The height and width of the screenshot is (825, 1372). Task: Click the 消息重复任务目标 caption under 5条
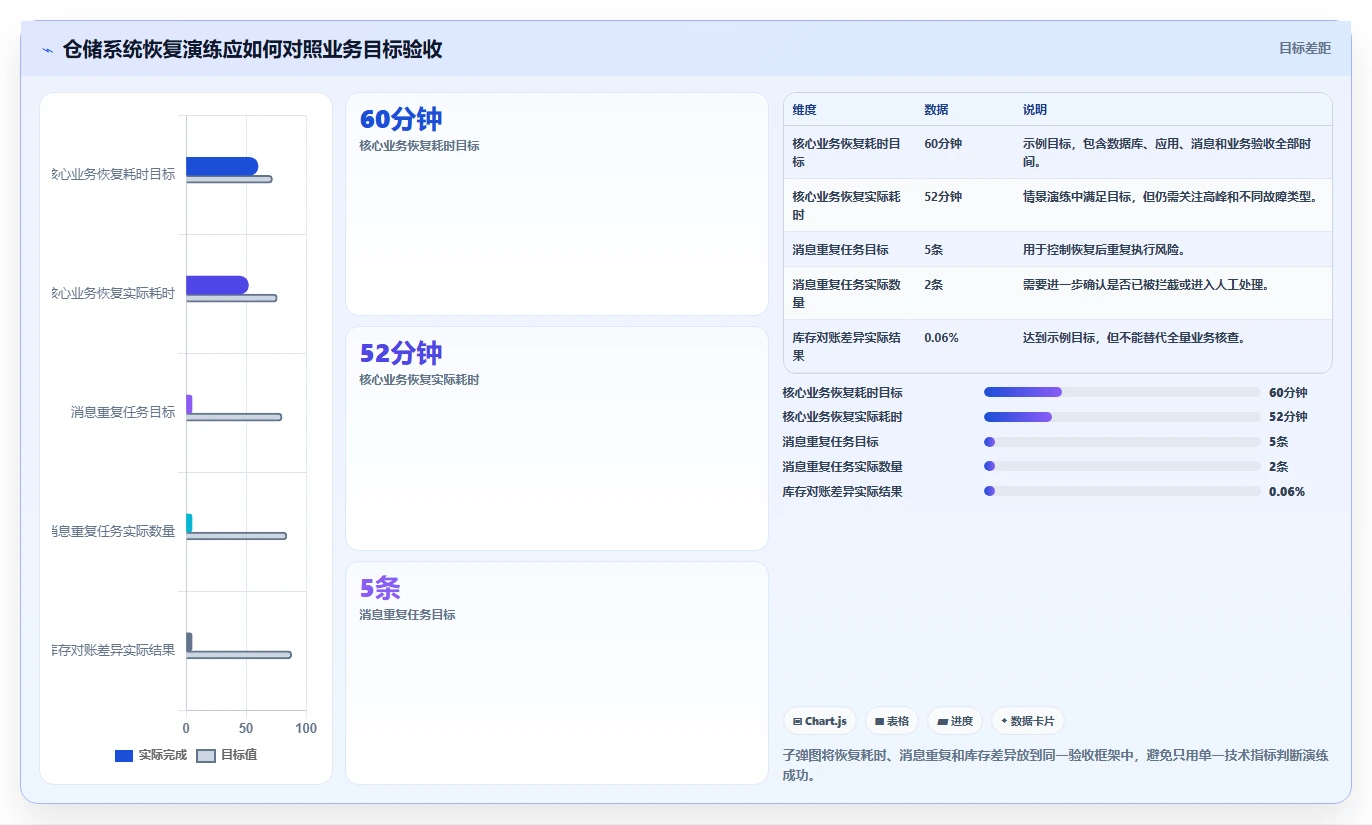pyautogui.click(x=408, y=615)
